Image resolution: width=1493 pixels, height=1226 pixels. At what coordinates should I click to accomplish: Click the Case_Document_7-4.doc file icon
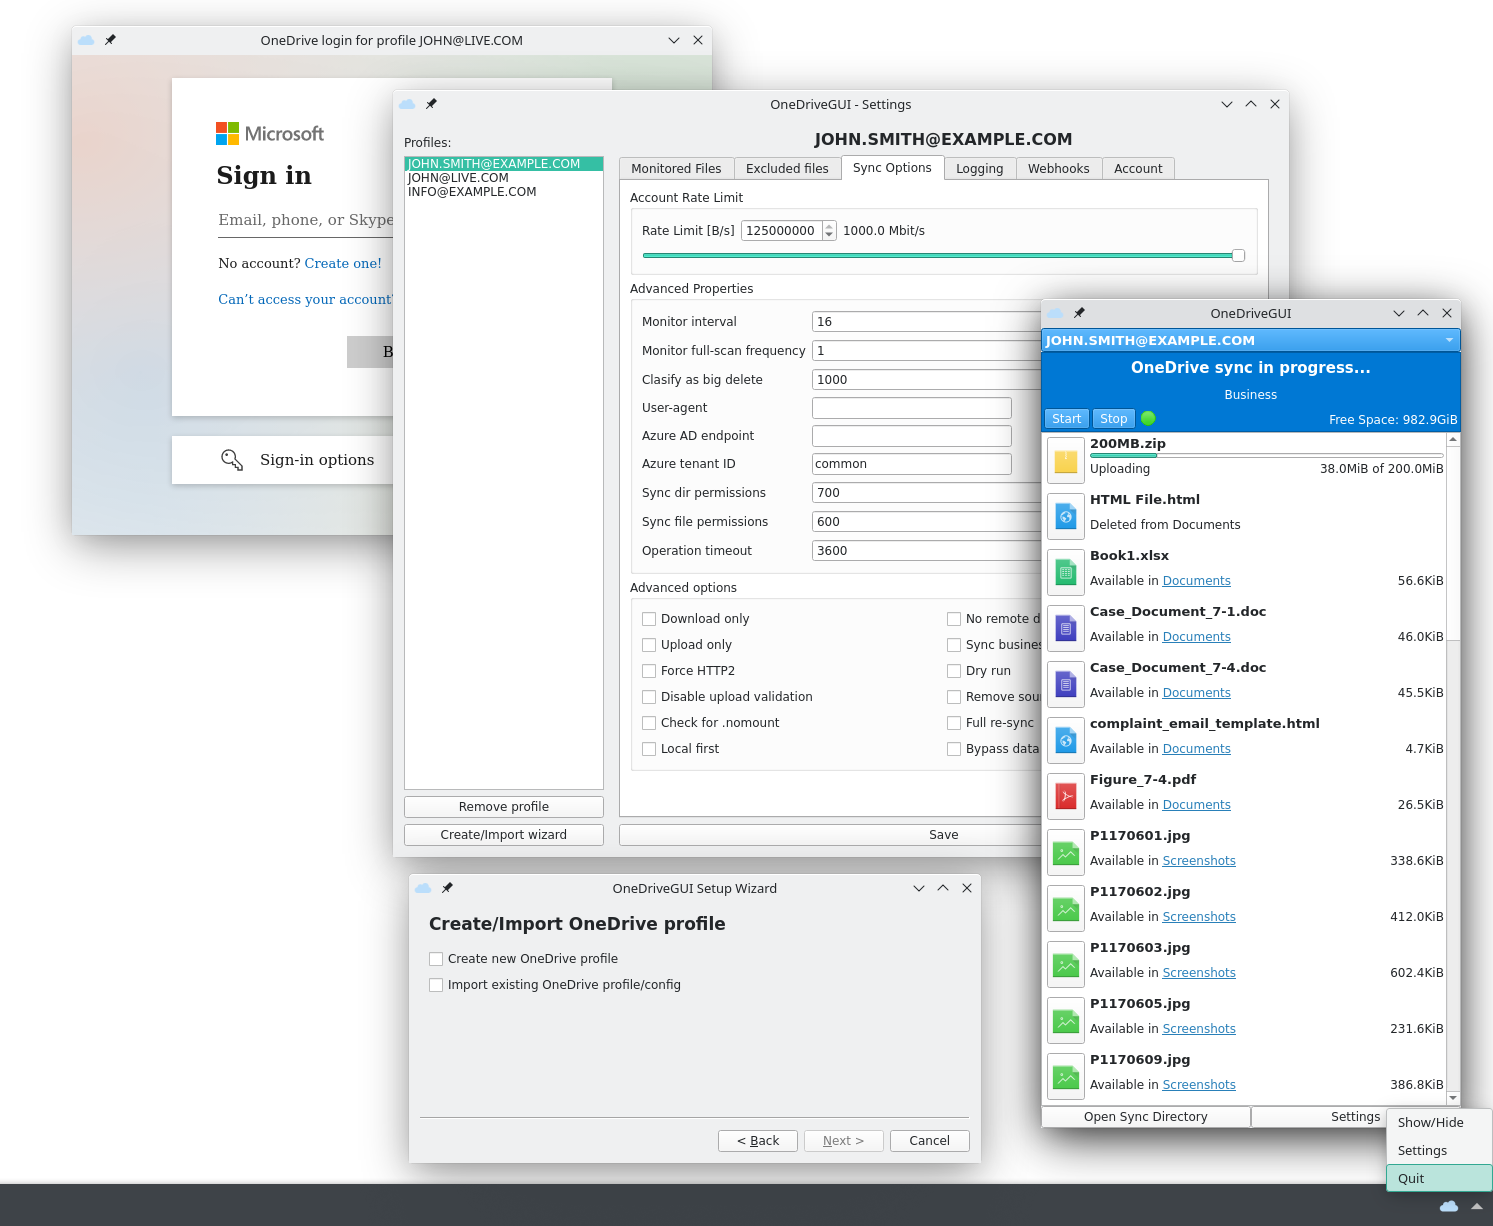click(1066, 685)
